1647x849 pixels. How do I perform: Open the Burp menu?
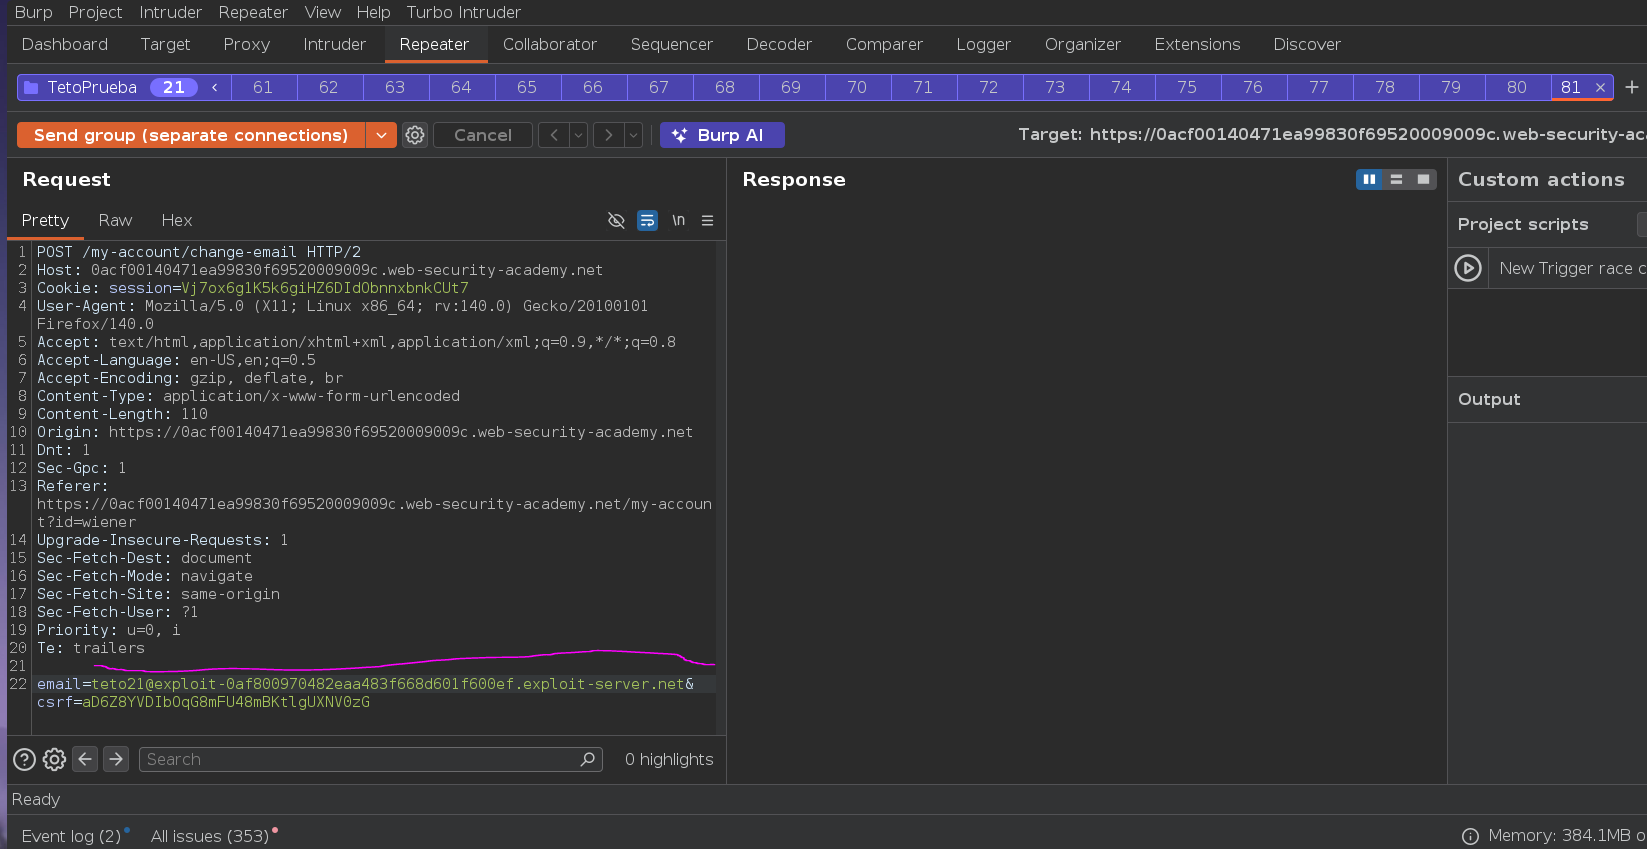(33, 12)
